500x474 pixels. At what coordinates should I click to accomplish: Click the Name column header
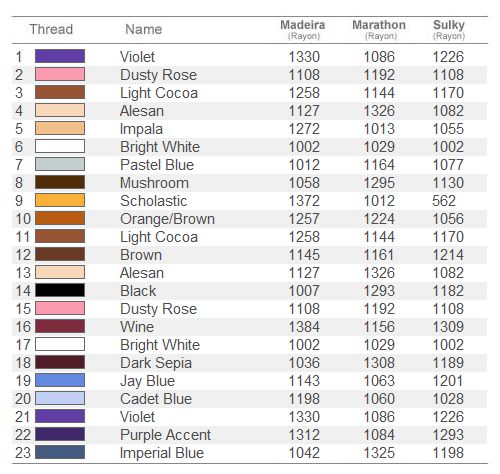144,29
